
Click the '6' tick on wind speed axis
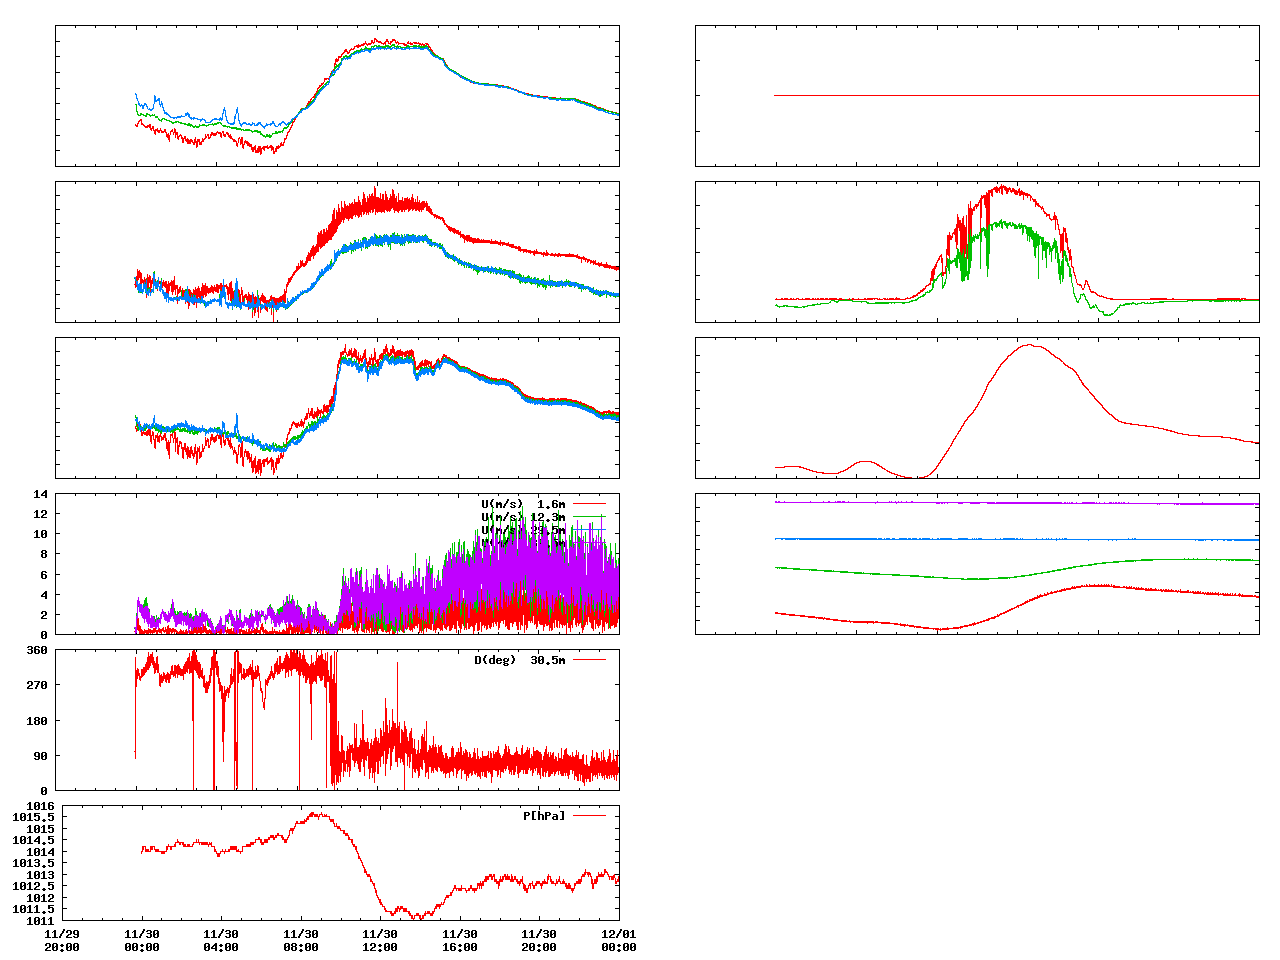[x=44, y=575]
